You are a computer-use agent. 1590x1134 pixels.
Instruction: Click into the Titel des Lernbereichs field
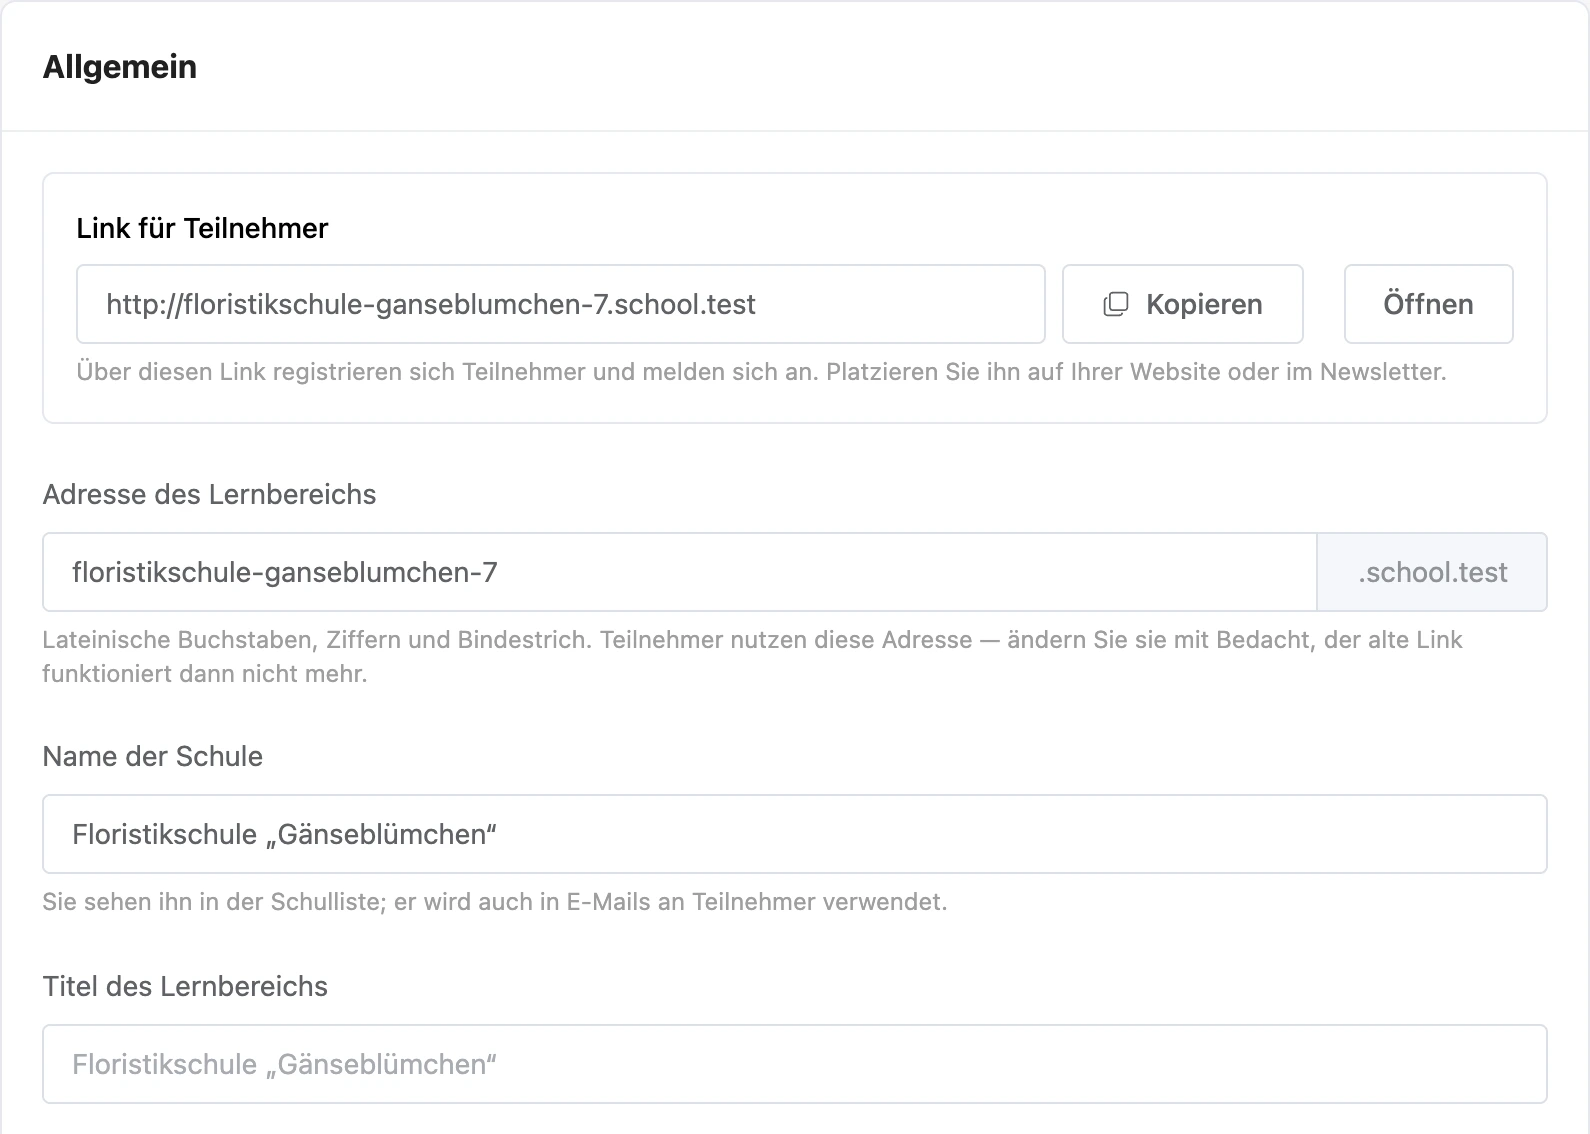coord(795,1064)
